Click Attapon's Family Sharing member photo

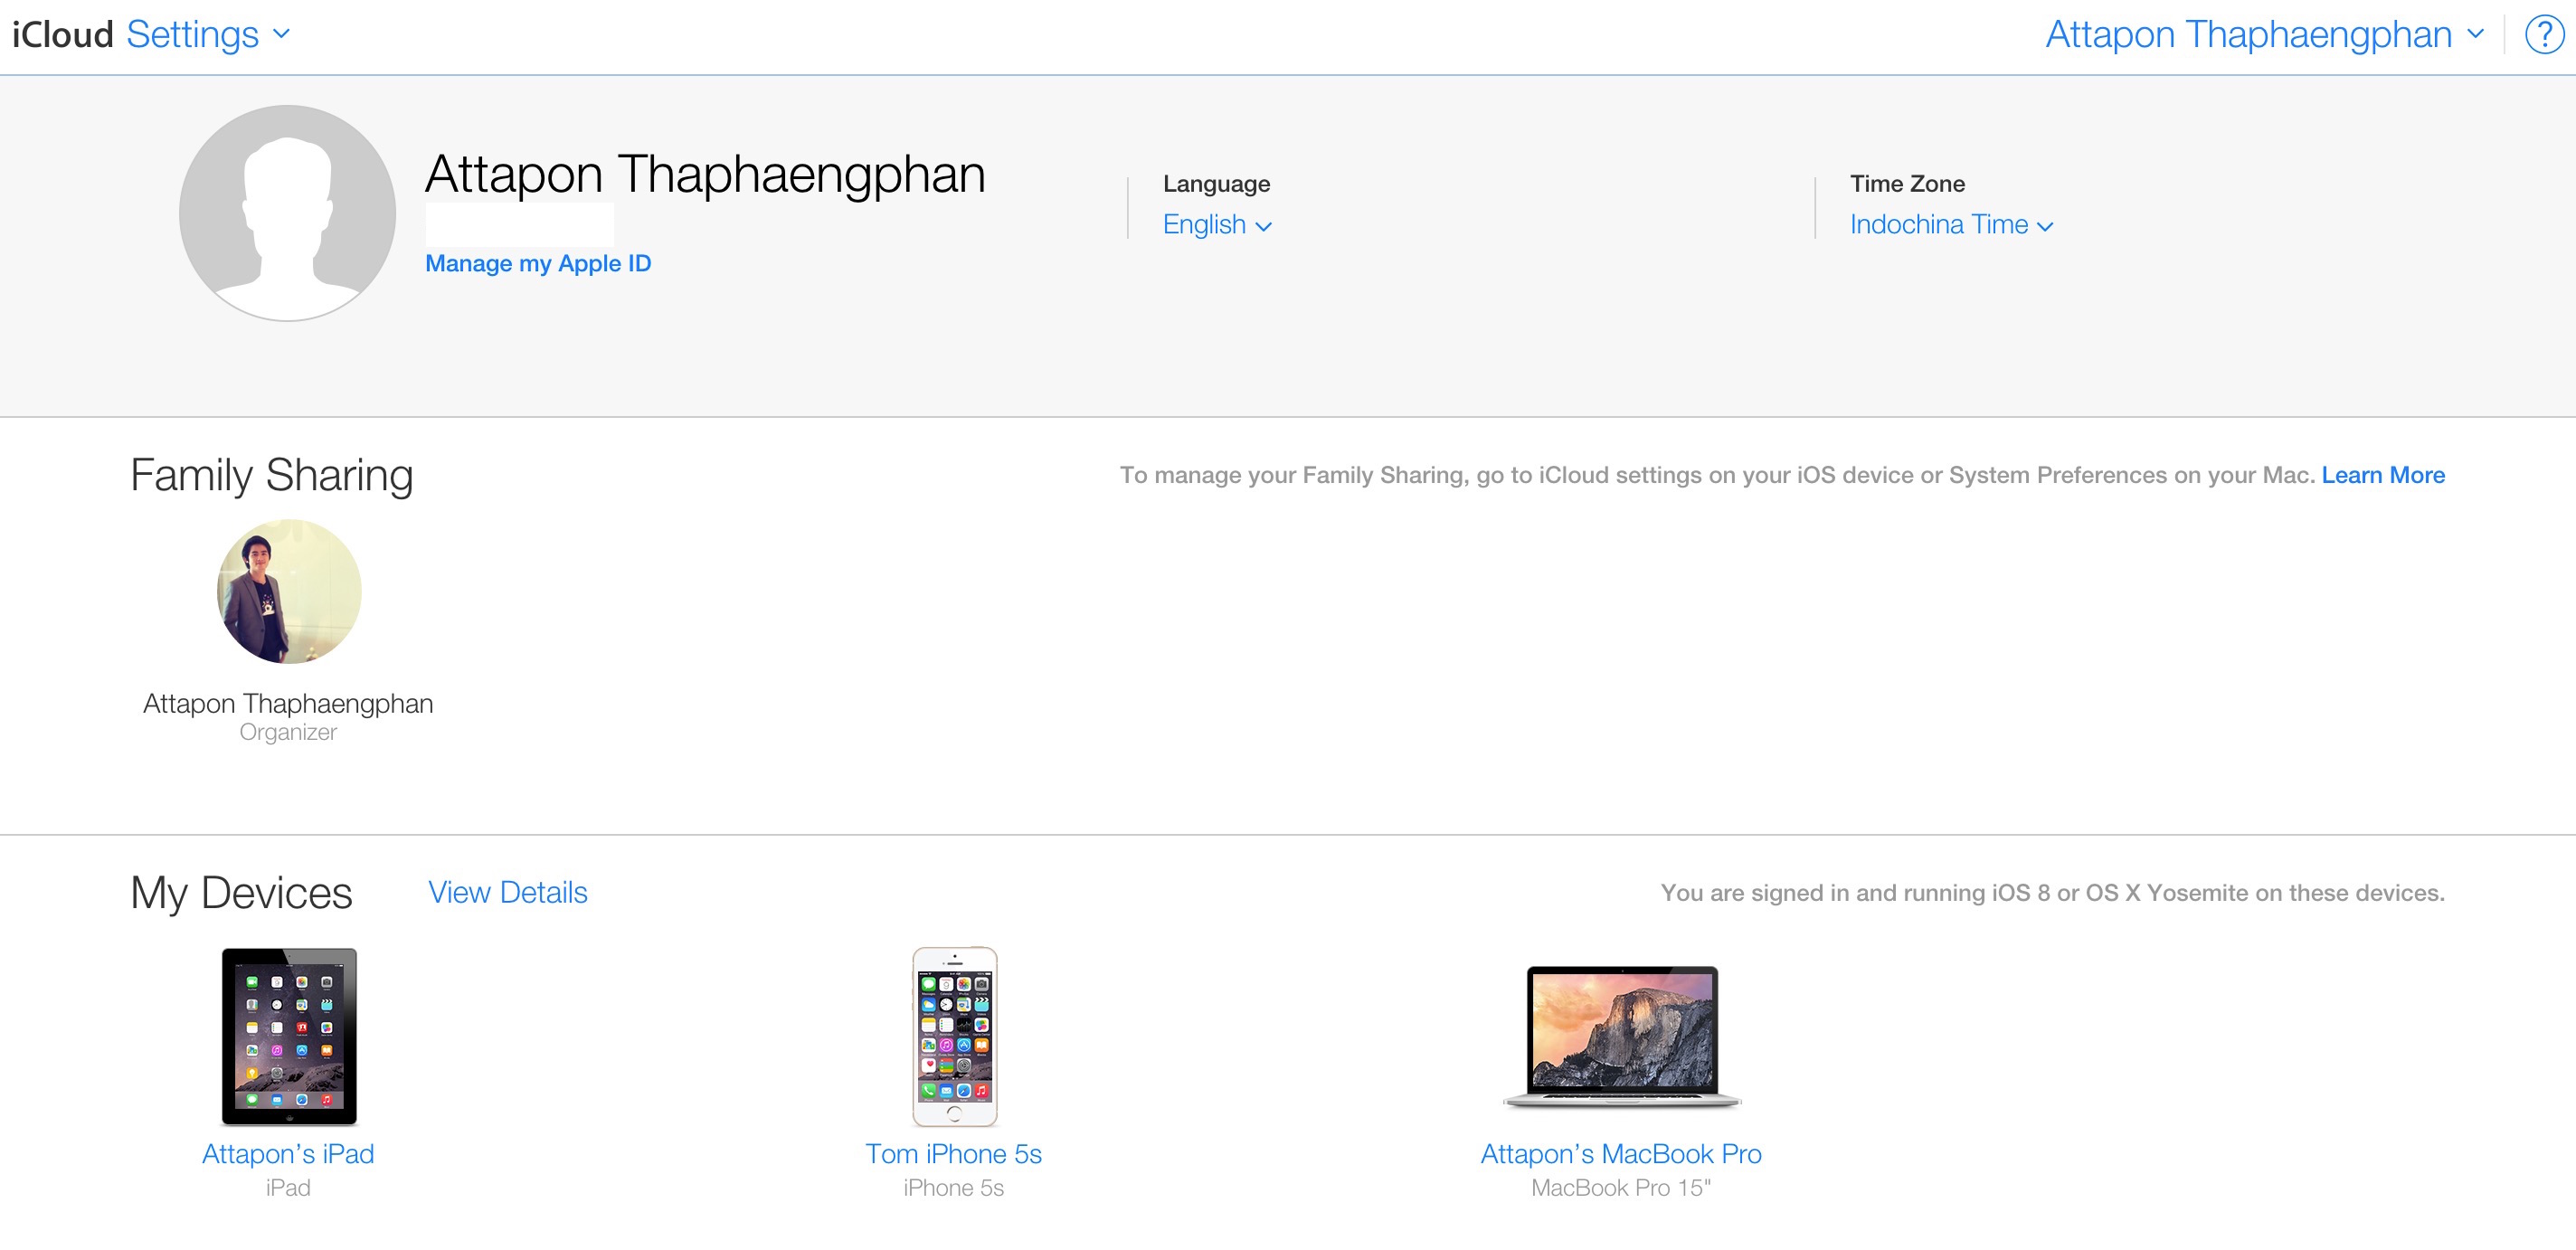[x=287, y=591]
